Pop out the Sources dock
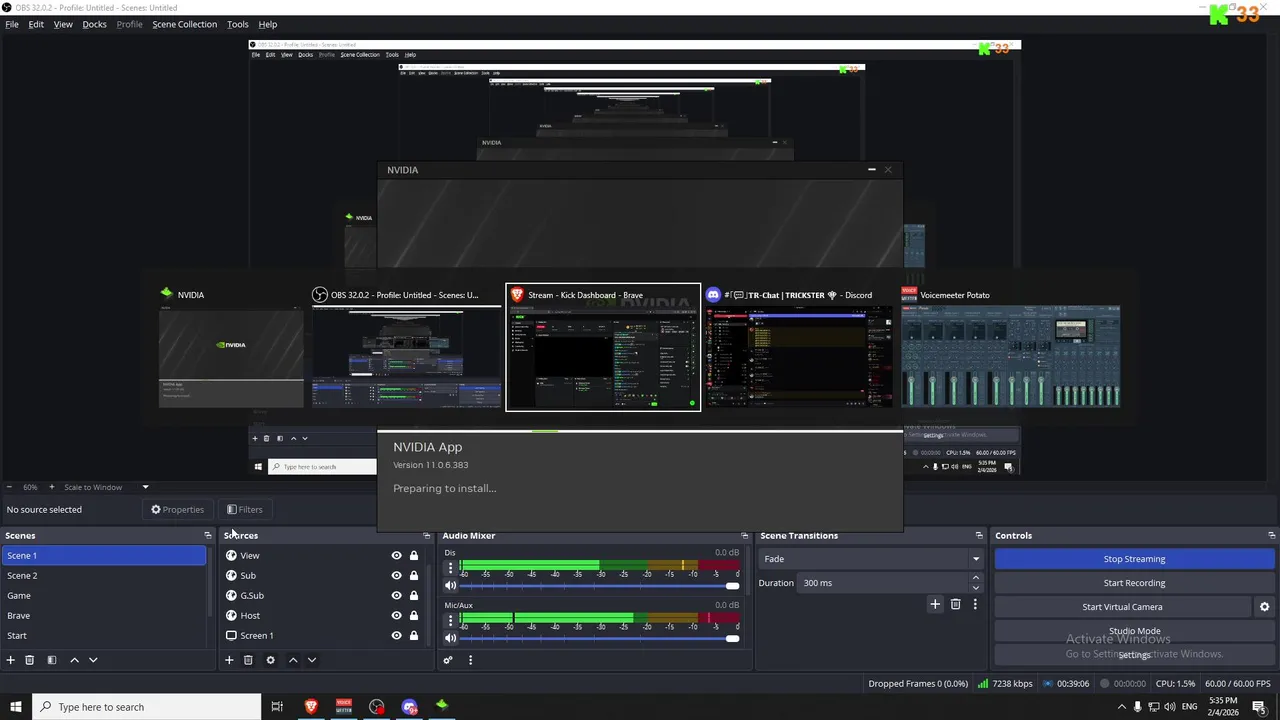This screenshot has height=720, width=1280. tap(427, 536)
